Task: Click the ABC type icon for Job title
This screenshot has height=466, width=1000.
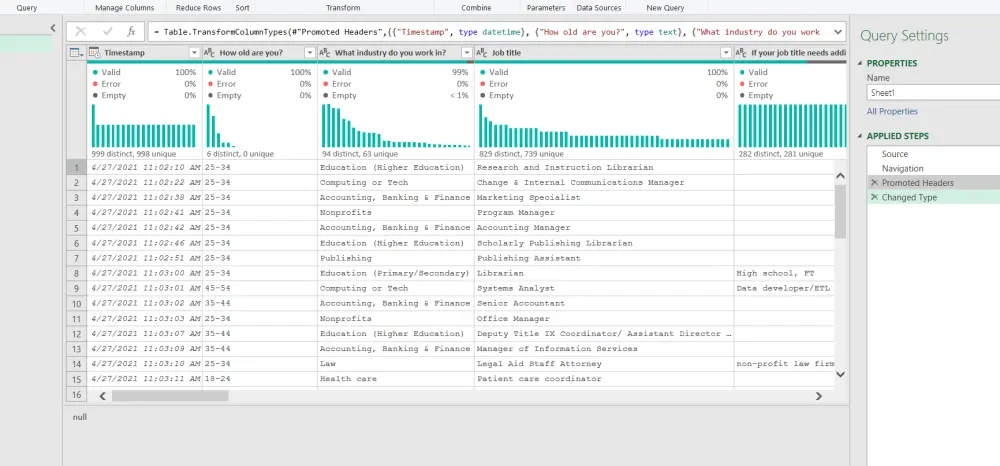Action: coord(482,52)
